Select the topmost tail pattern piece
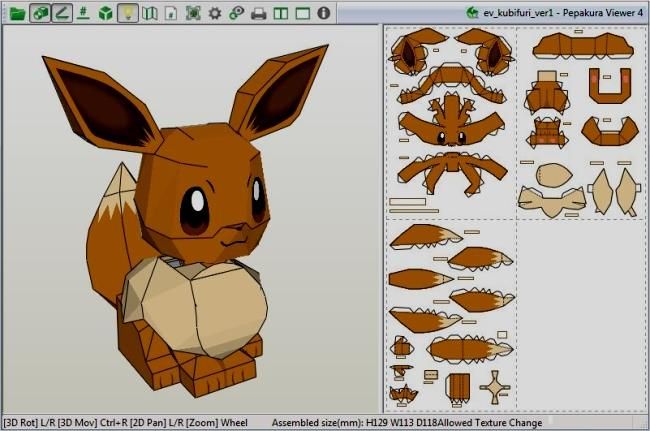The image size is (650, 431). point(426,237)
